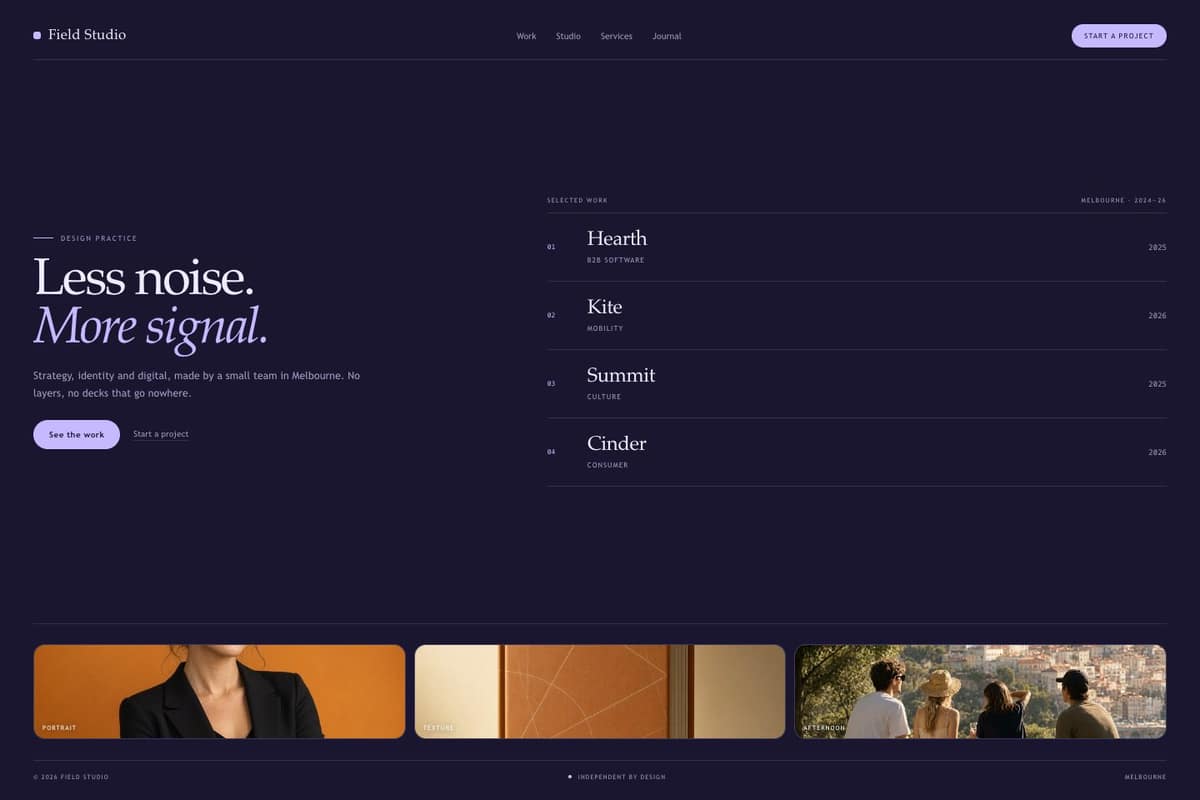Click the Field Studio logo square
Viewport: 1200px width, 800px height.
click(37, 35)
